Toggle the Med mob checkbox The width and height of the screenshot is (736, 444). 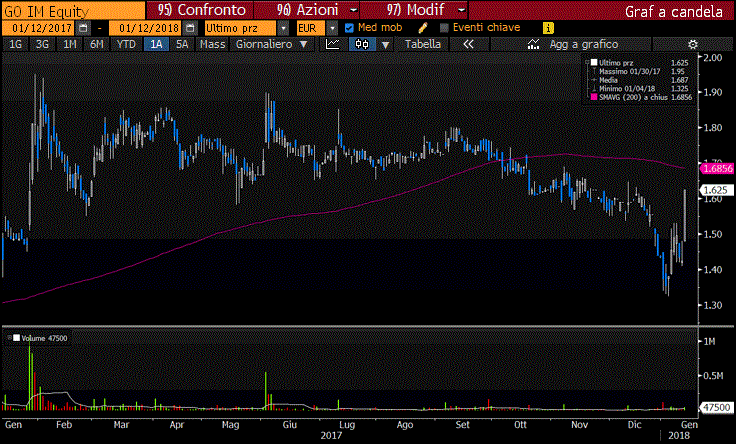(x=349, y=28)
